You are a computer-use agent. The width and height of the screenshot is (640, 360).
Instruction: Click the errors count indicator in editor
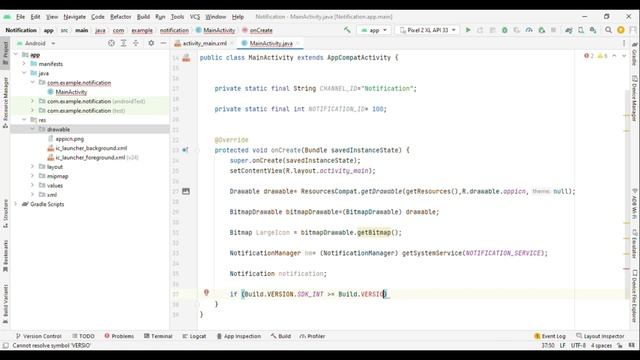pos(589,56)
